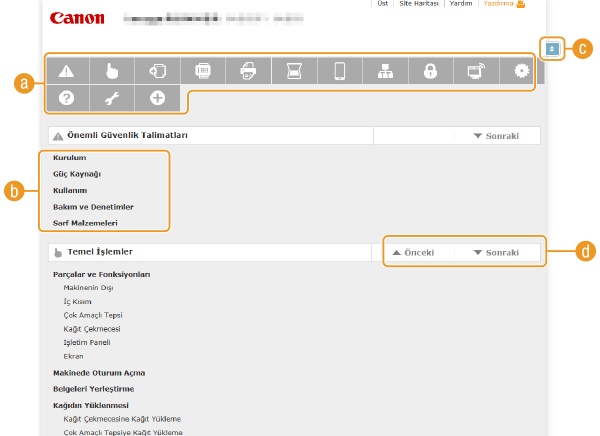
Task: Click the mobile phone icon in toolbar
Action: tap(339, 71)
